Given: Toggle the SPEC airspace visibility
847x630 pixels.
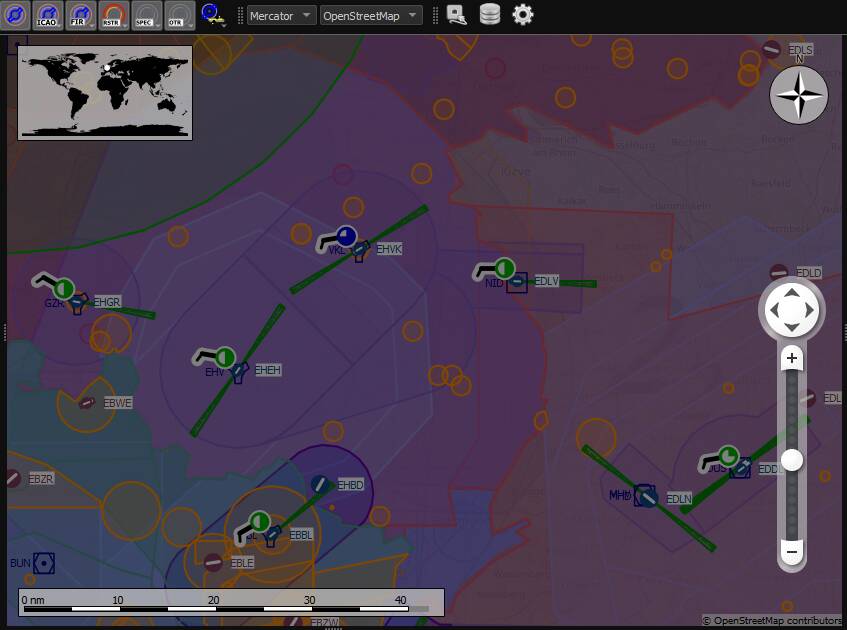Looking at the screenshot, I should click(x=143, y=15).
